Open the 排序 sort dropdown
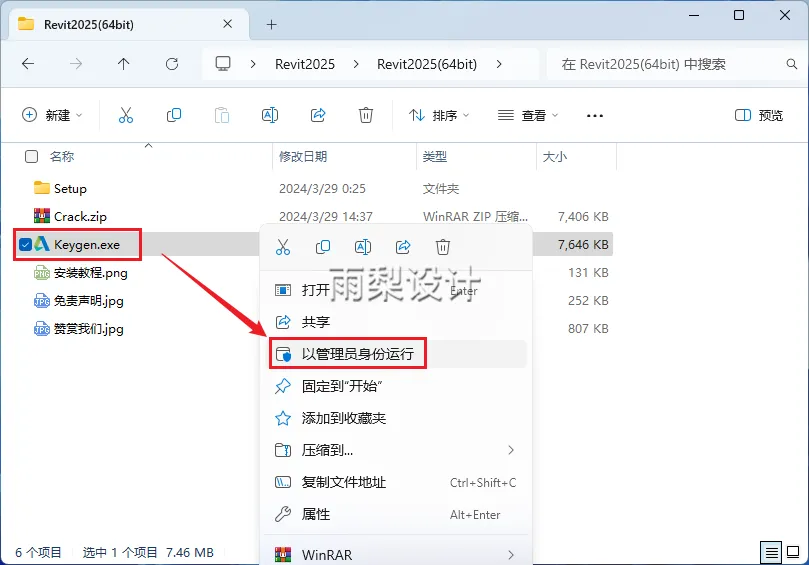This screenshot has height=565, width=809. pos(439,115)
